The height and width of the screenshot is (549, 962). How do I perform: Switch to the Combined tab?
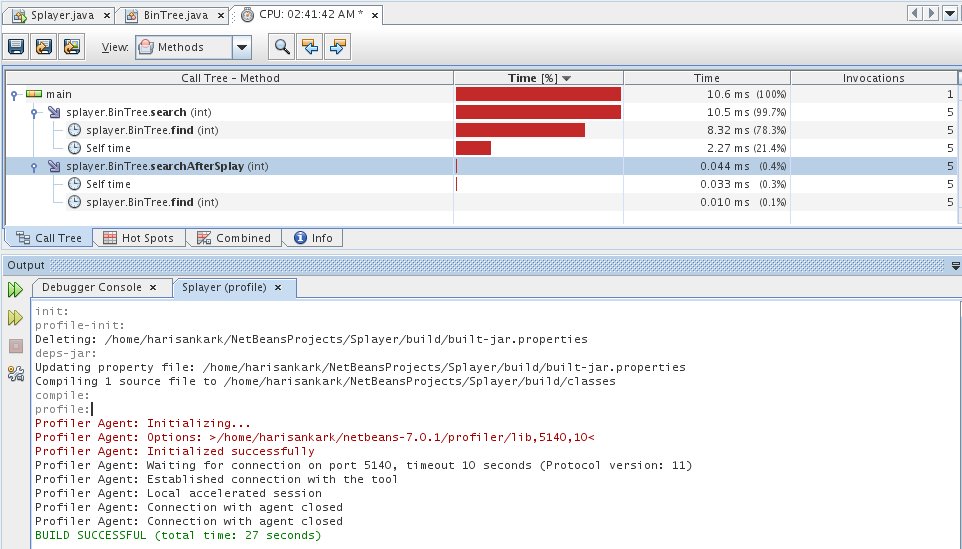coord(234,238)
